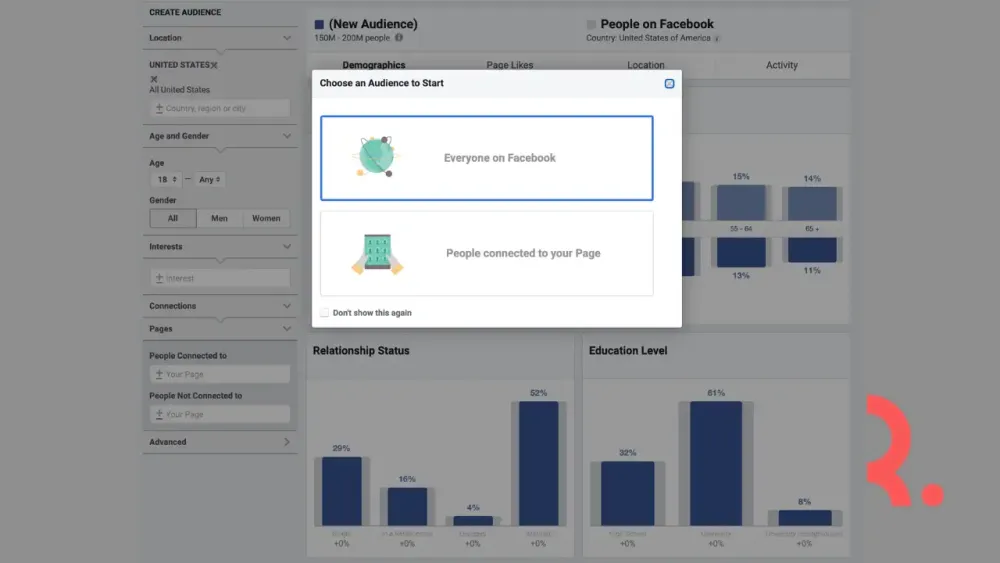Click the Married 52% bar
Screen dimensions: 1000x563
coord(538,464)
